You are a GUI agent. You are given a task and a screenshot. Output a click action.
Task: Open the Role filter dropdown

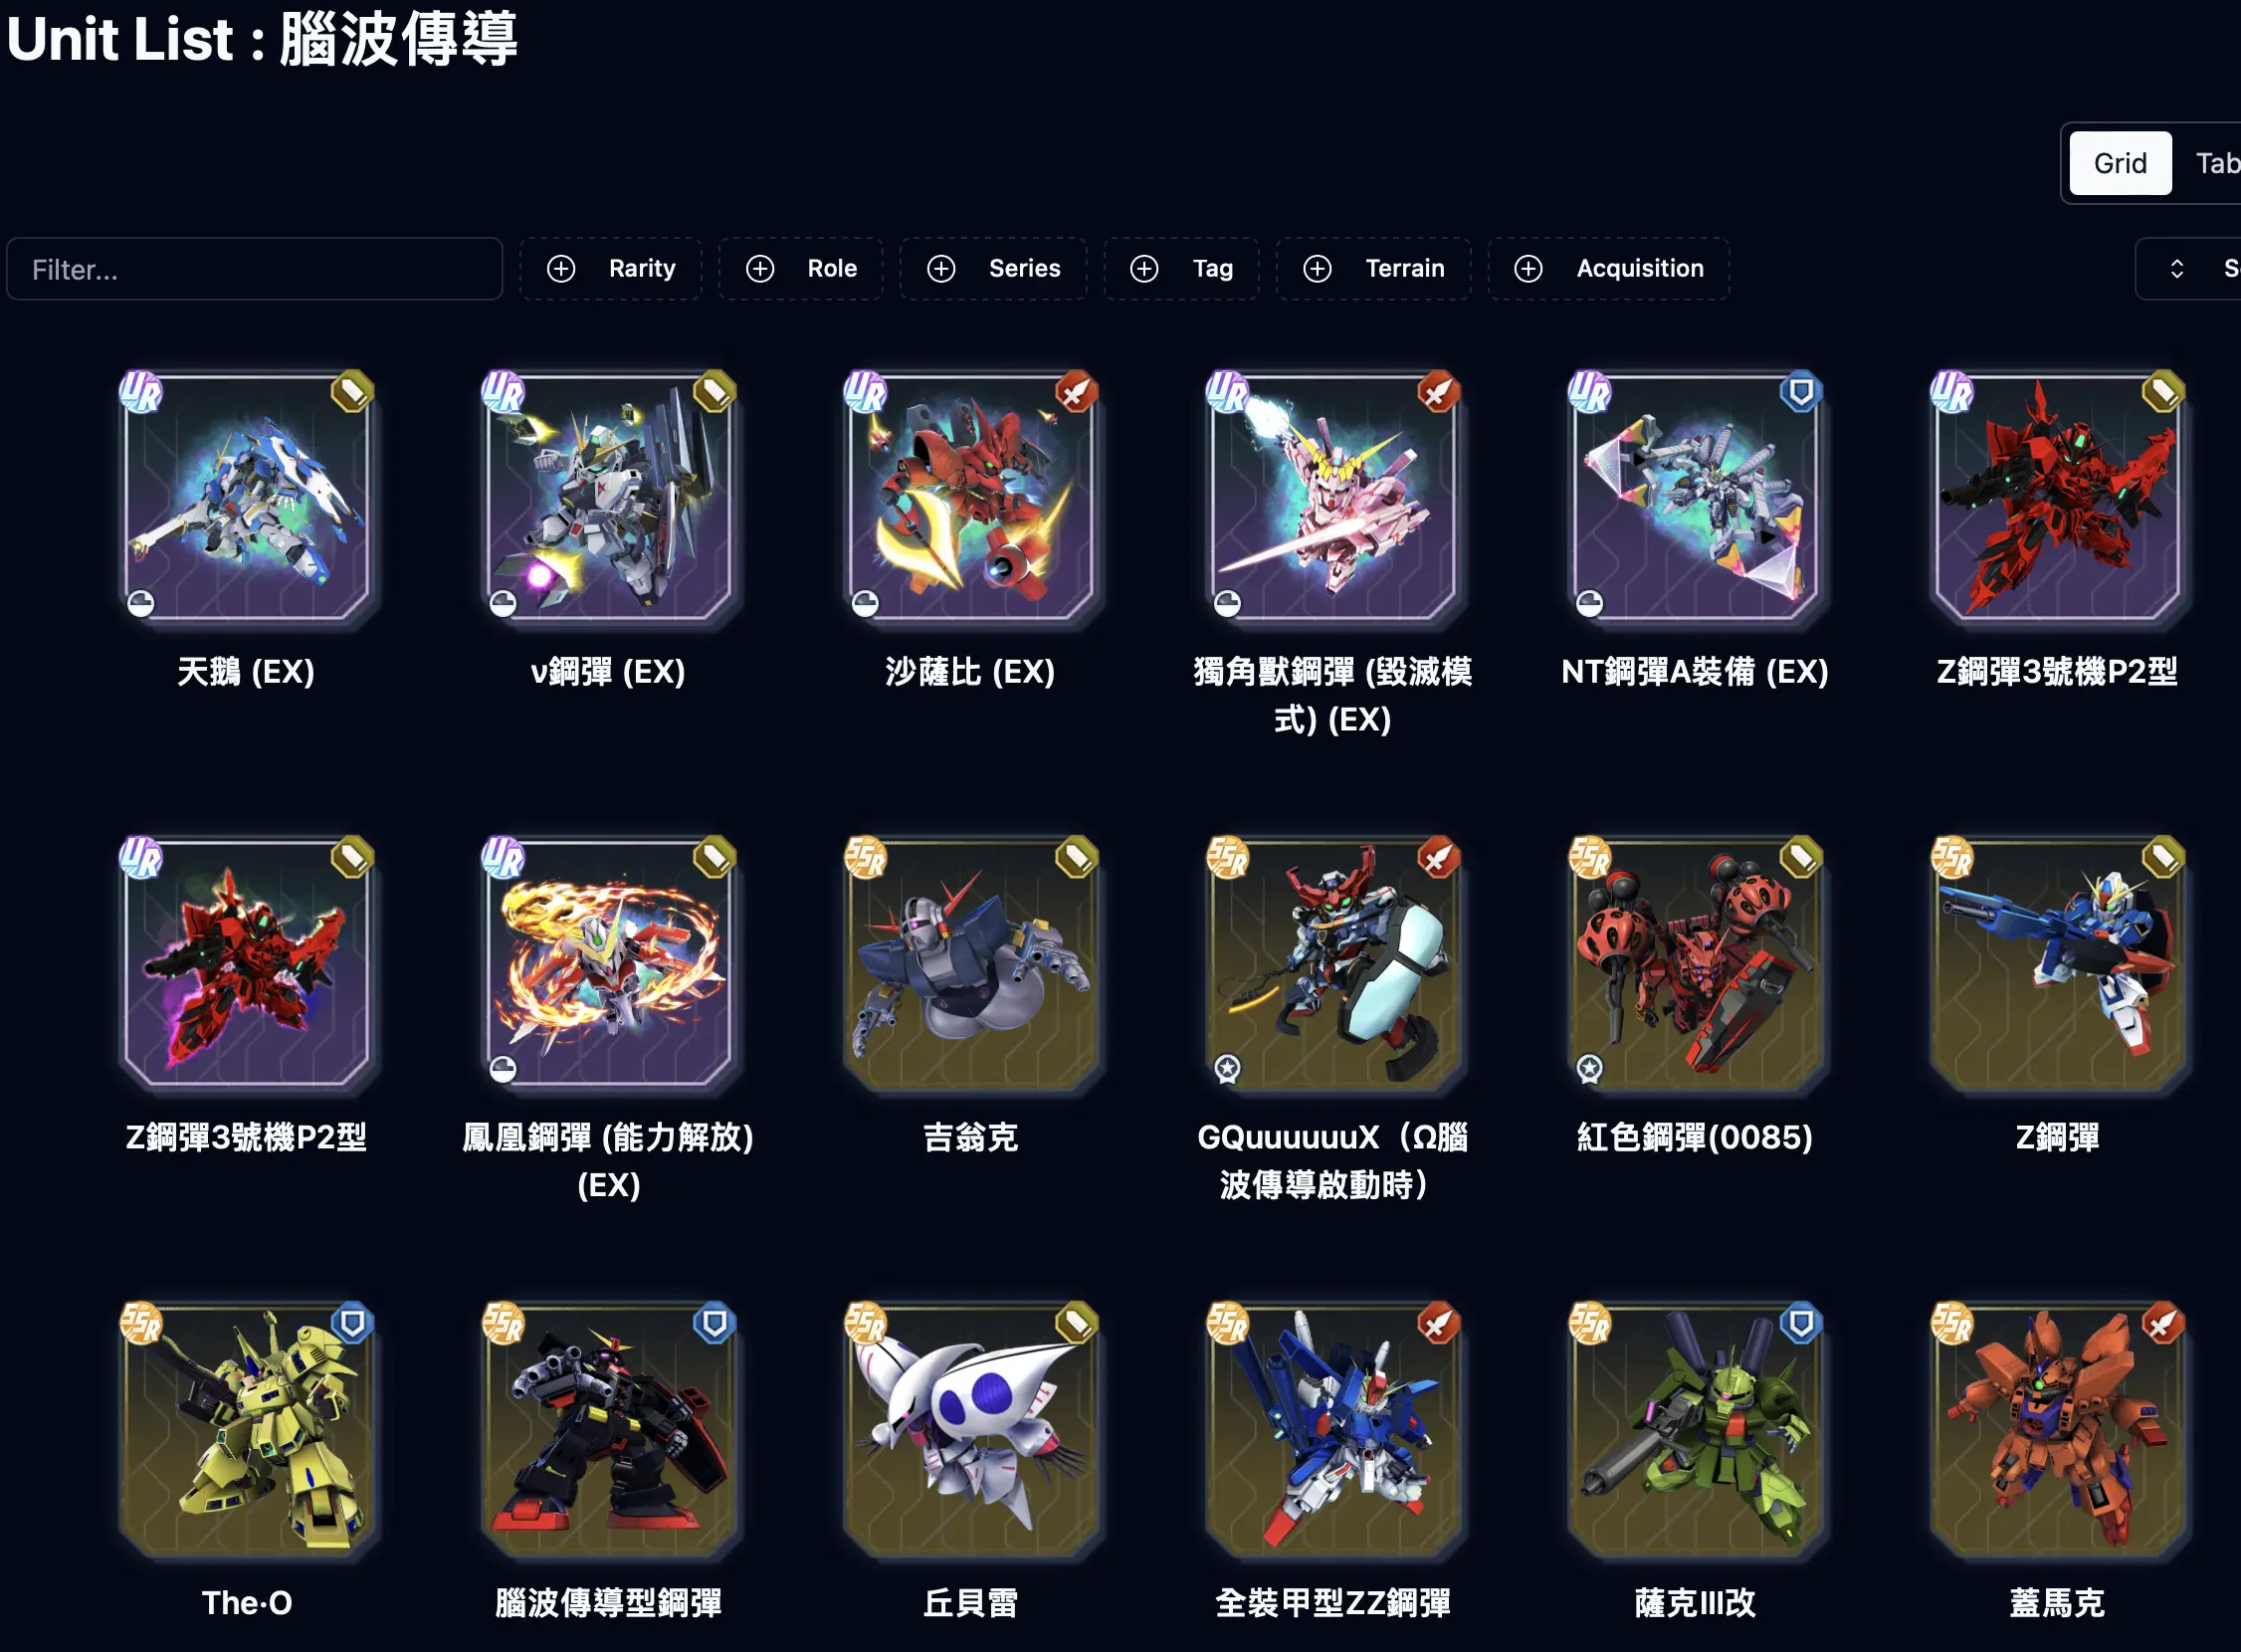click(x=801, y=268)
